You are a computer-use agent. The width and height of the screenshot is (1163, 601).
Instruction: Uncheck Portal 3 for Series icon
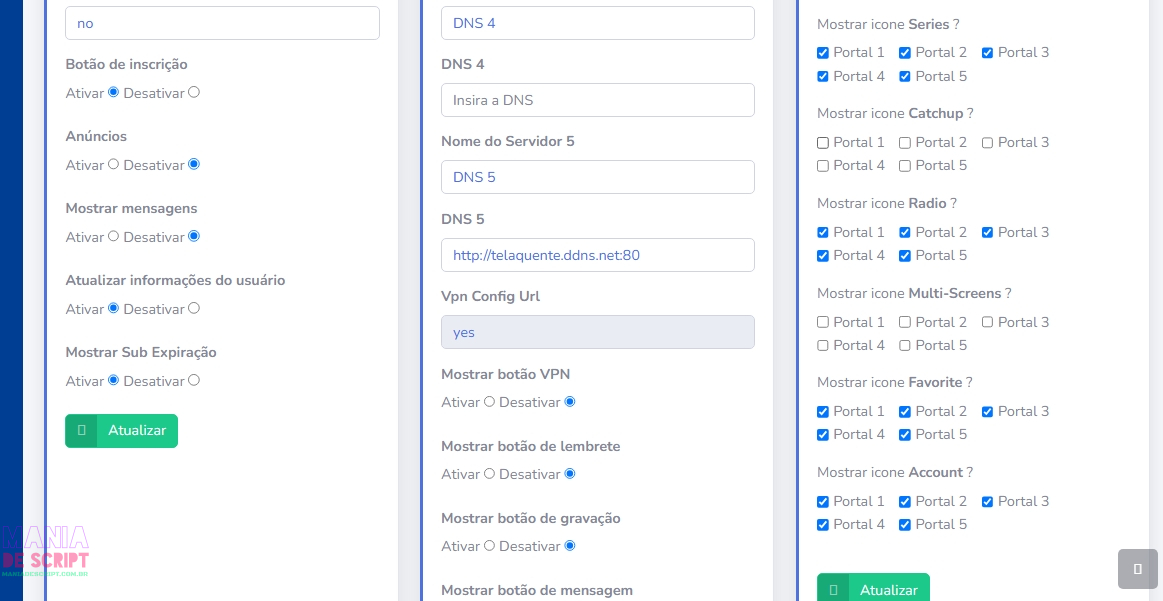point(987,53)
